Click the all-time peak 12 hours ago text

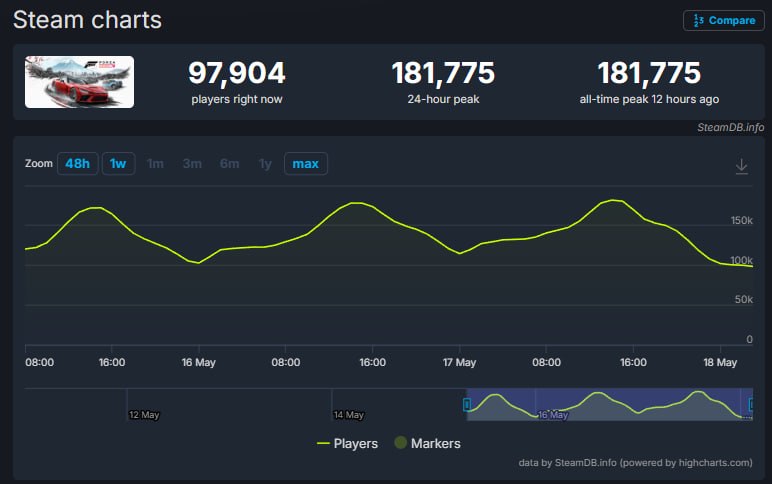pyautogui.click(x=649, y=99)
